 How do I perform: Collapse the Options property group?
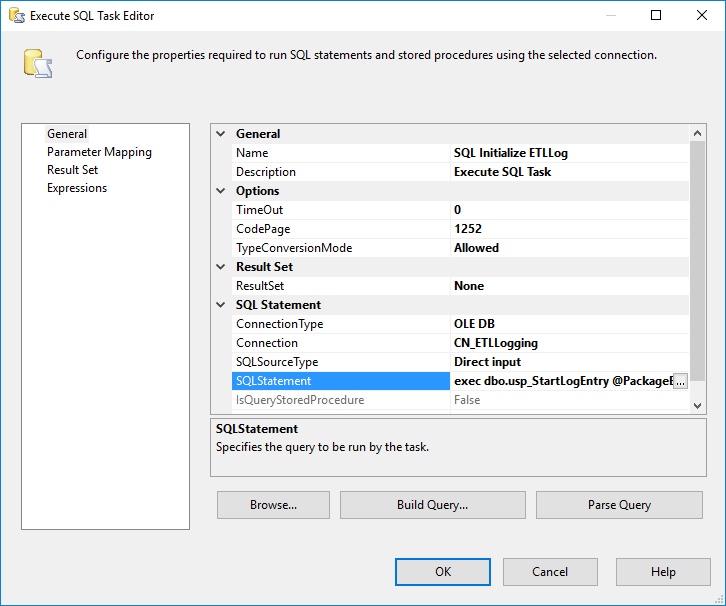[221, 191]
